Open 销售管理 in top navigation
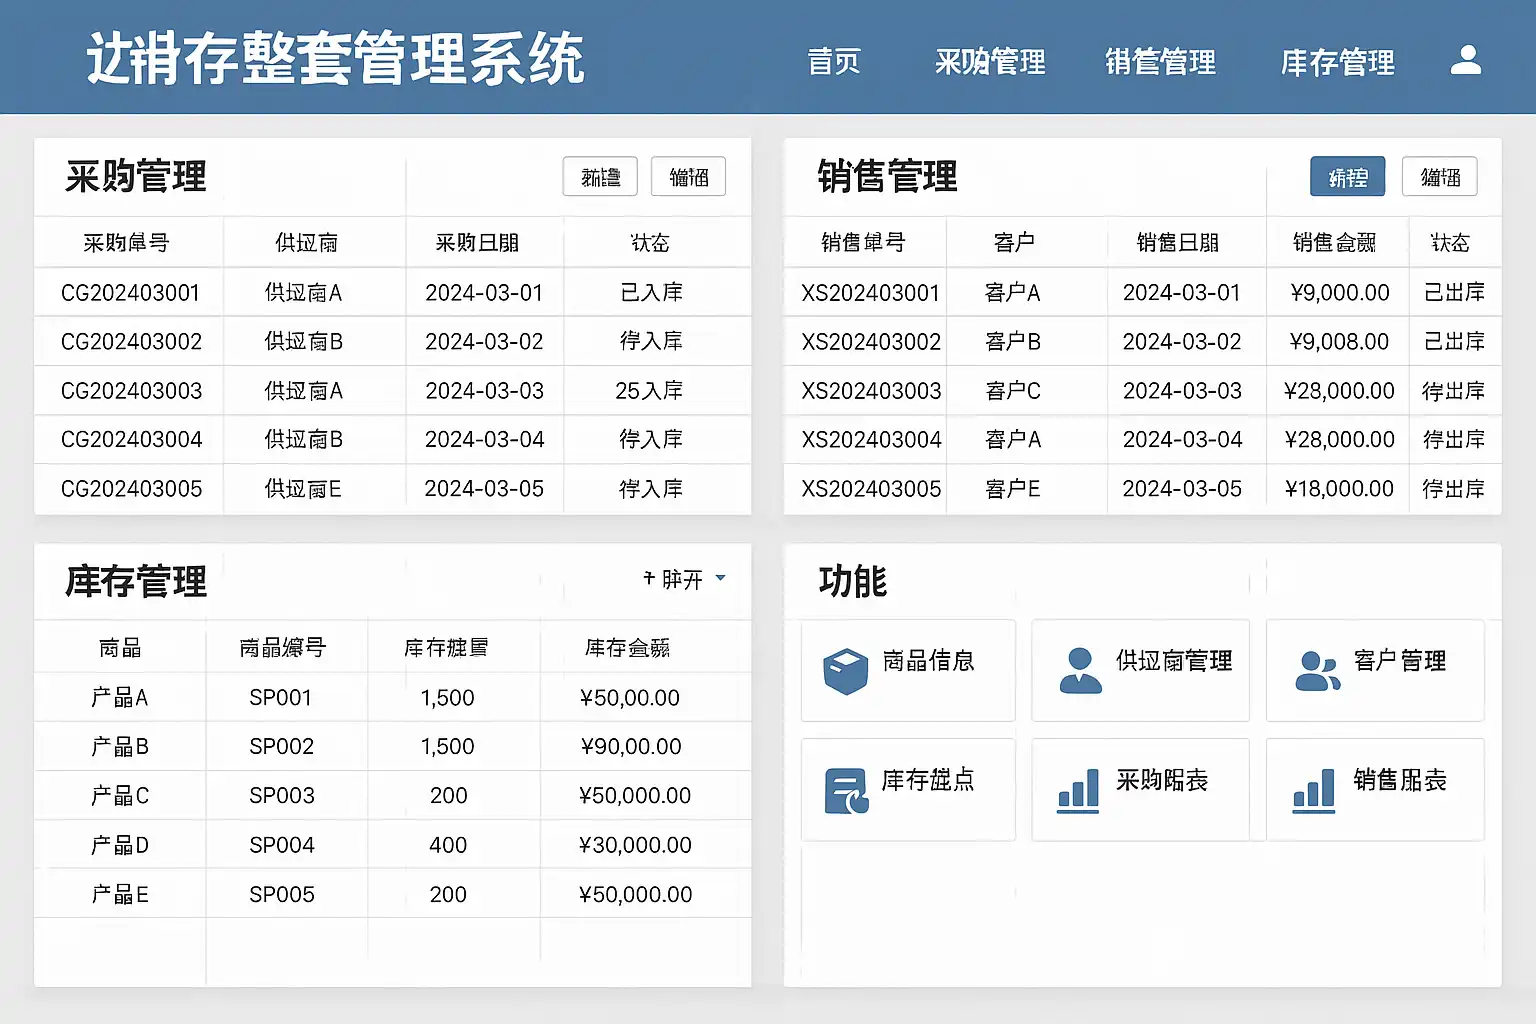 click(x=1160, y=62)
